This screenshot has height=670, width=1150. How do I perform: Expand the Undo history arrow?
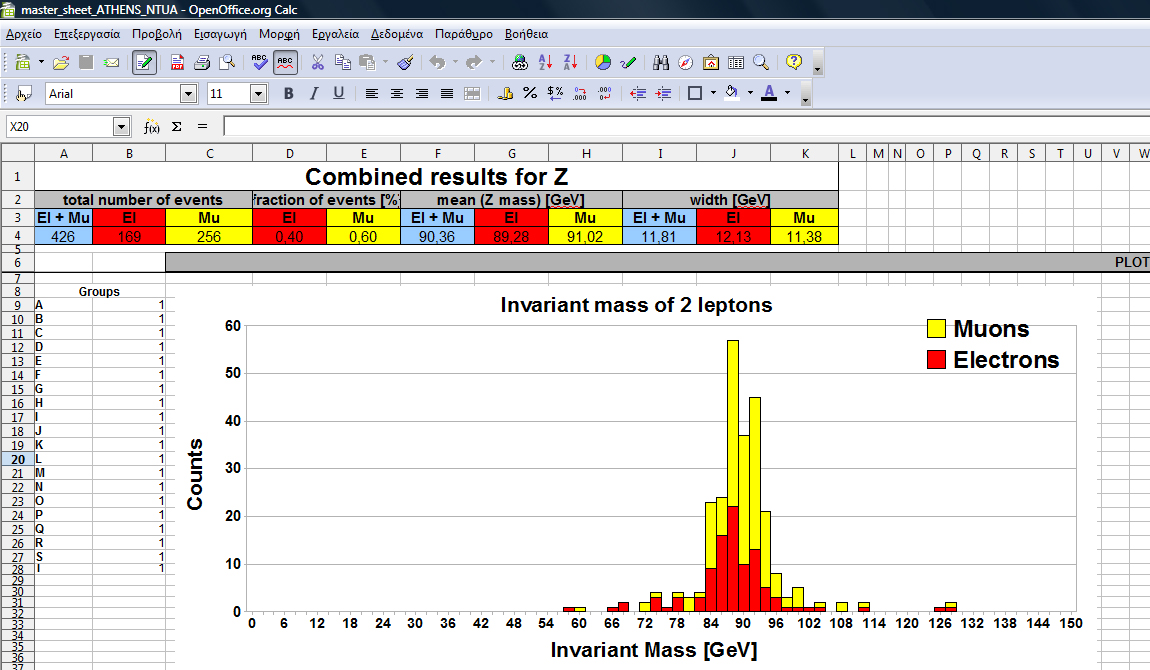coord(455,63)
